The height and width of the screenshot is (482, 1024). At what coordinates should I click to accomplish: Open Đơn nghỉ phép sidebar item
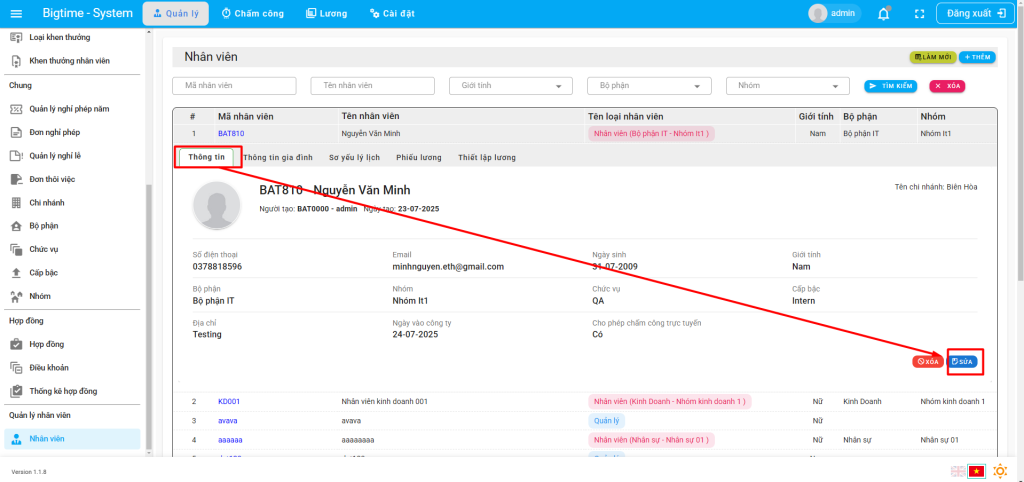click(x=54, y=132)
